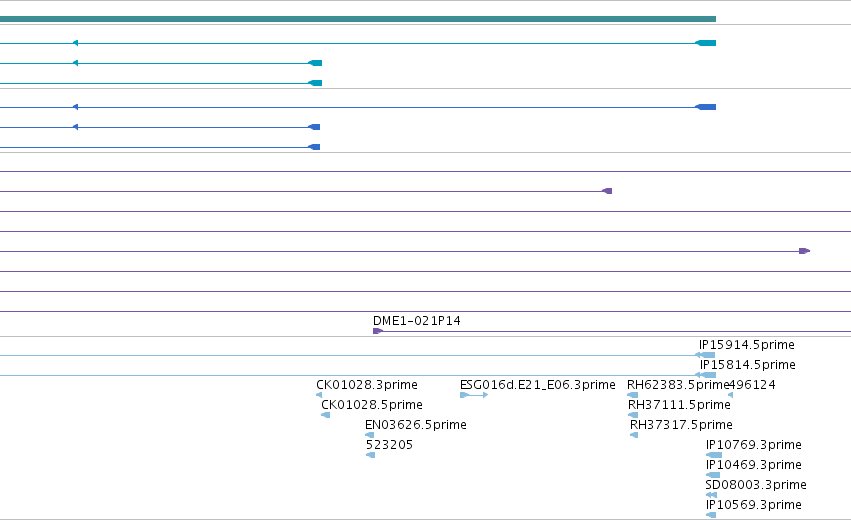
Task: Click the thick teal gene bar at top
Action: [x=358, y=19]
